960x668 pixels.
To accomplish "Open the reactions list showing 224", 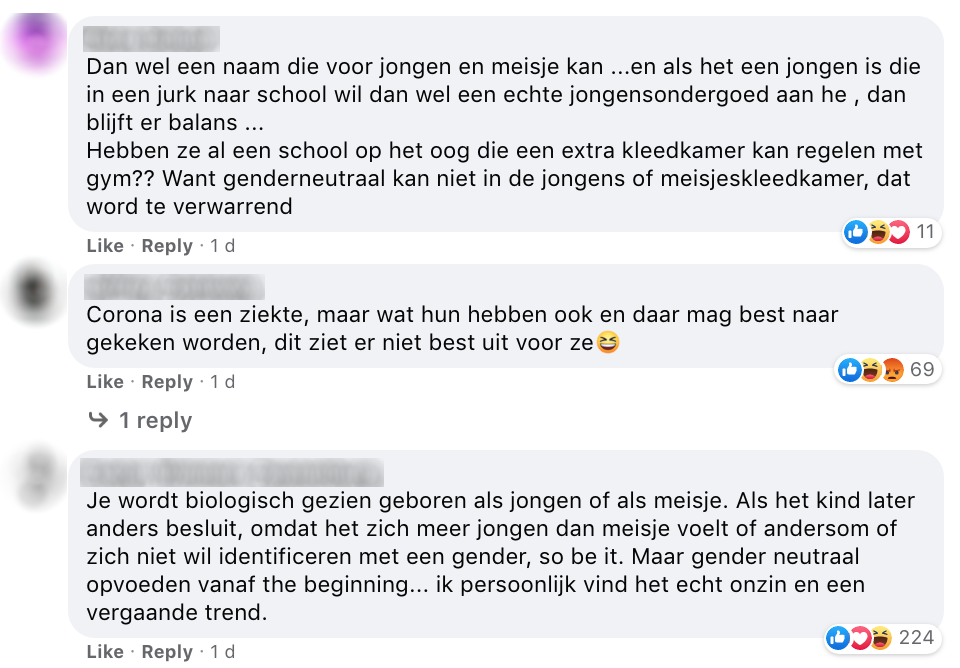I will [x=915, y=637].
